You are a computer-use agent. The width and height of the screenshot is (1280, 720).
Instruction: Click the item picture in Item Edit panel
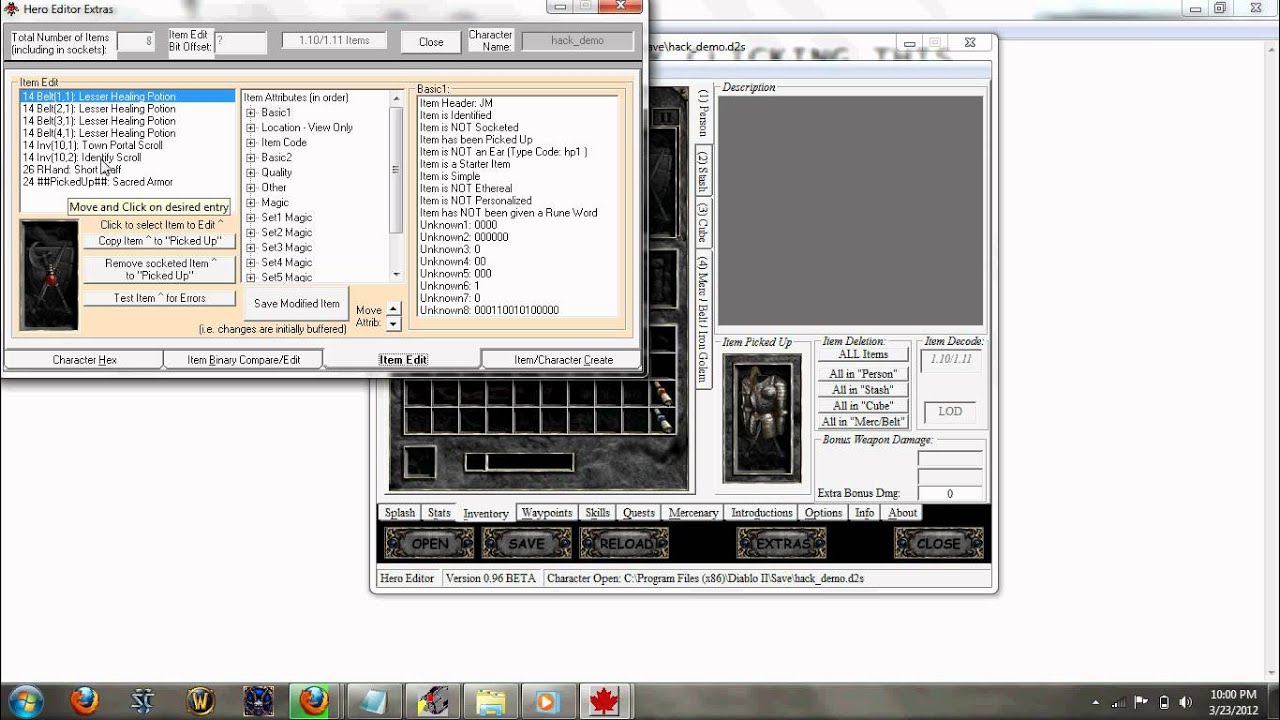[49, 275]
